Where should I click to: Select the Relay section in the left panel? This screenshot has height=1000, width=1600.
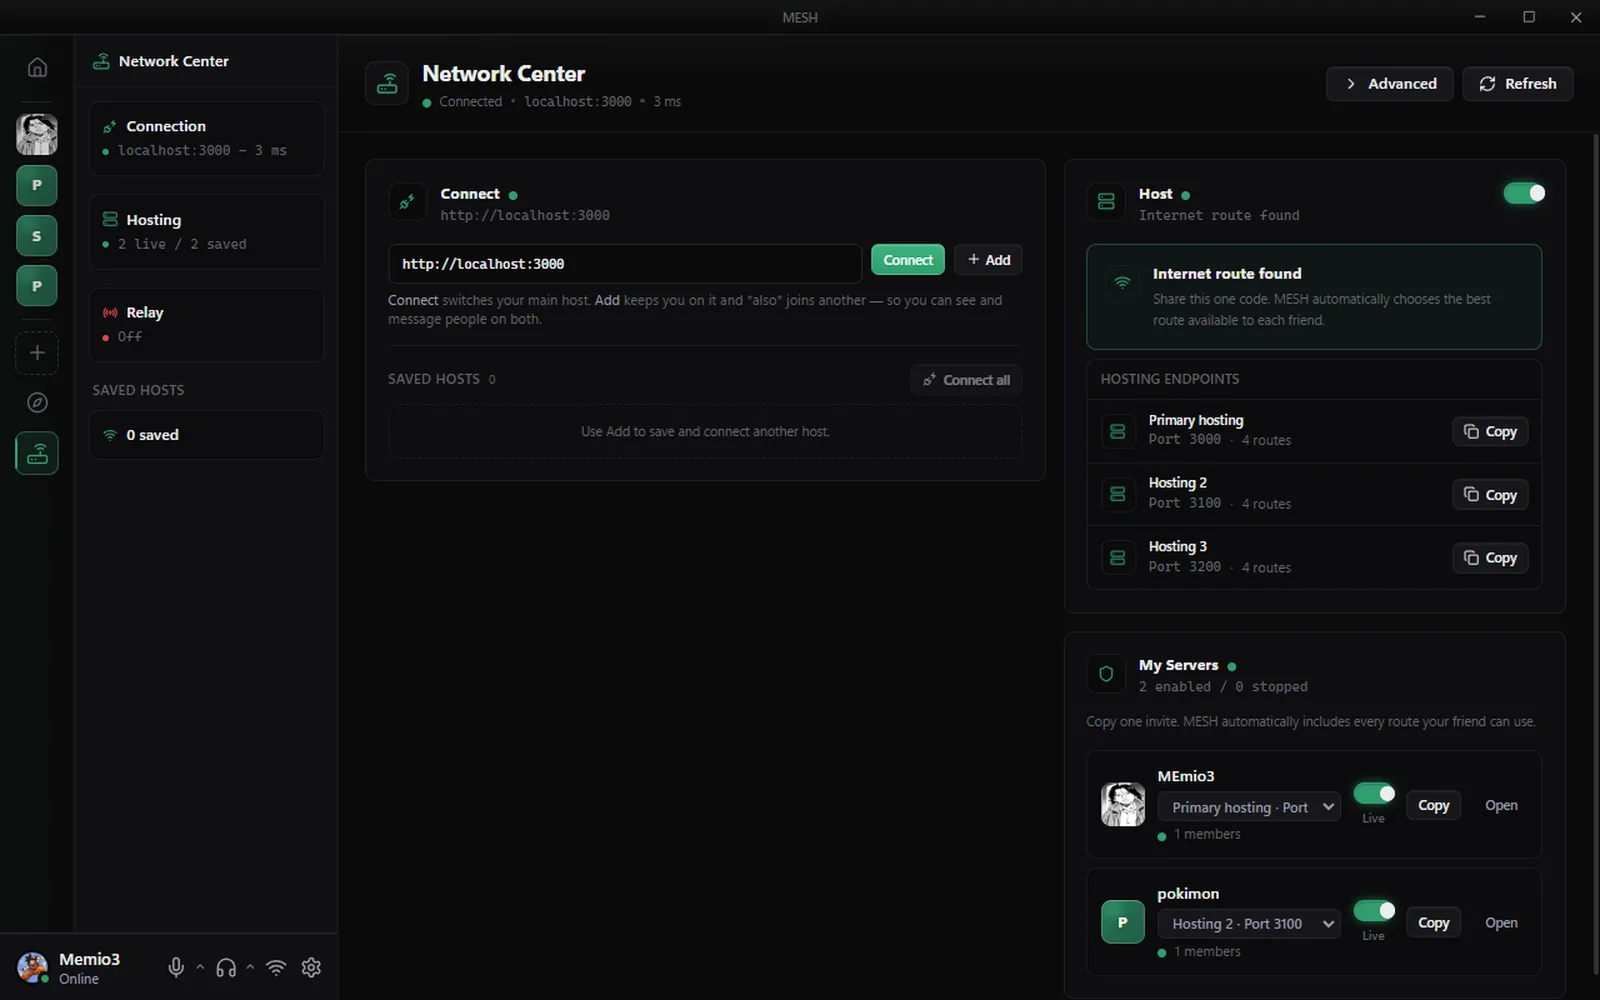[x=206, y=324]
